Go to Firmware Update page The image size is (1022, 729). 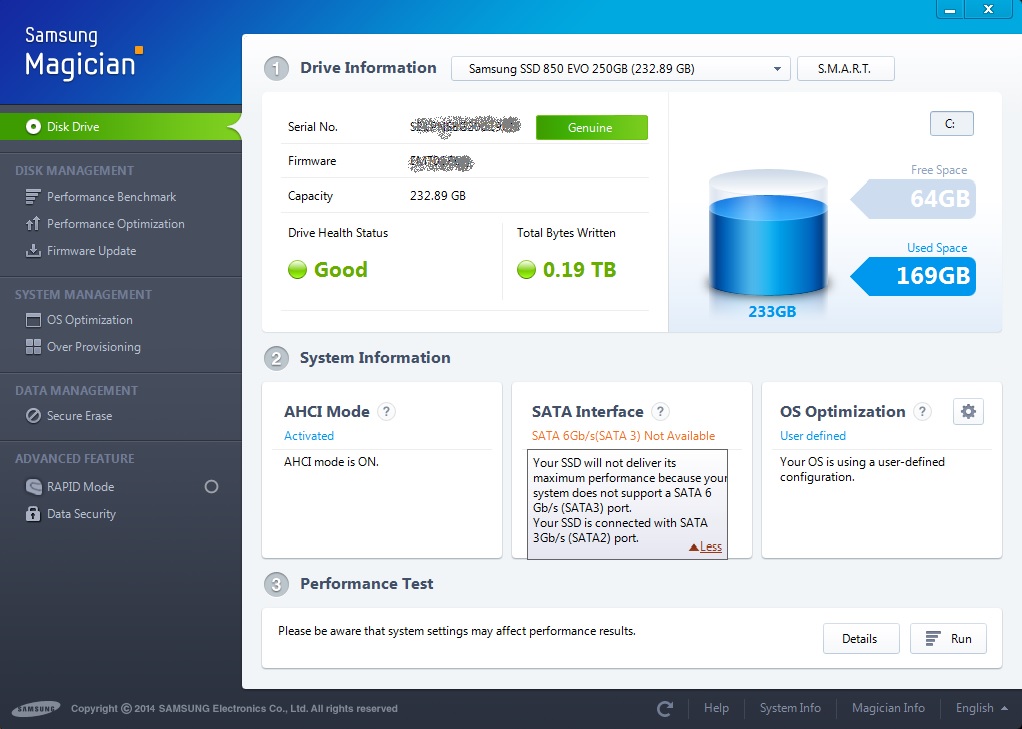tap(91, 251)
